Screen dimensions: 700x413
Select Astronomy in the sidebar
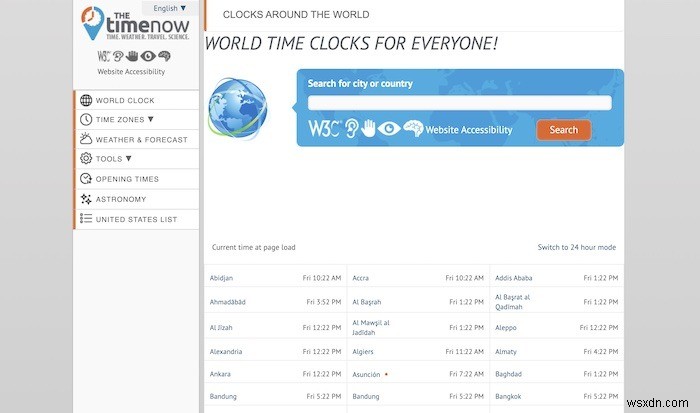pos(137,199)
